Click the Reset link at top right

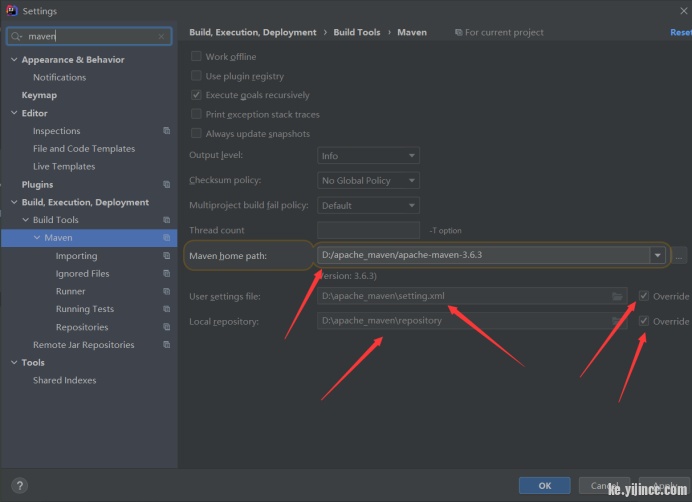(681, 32)
